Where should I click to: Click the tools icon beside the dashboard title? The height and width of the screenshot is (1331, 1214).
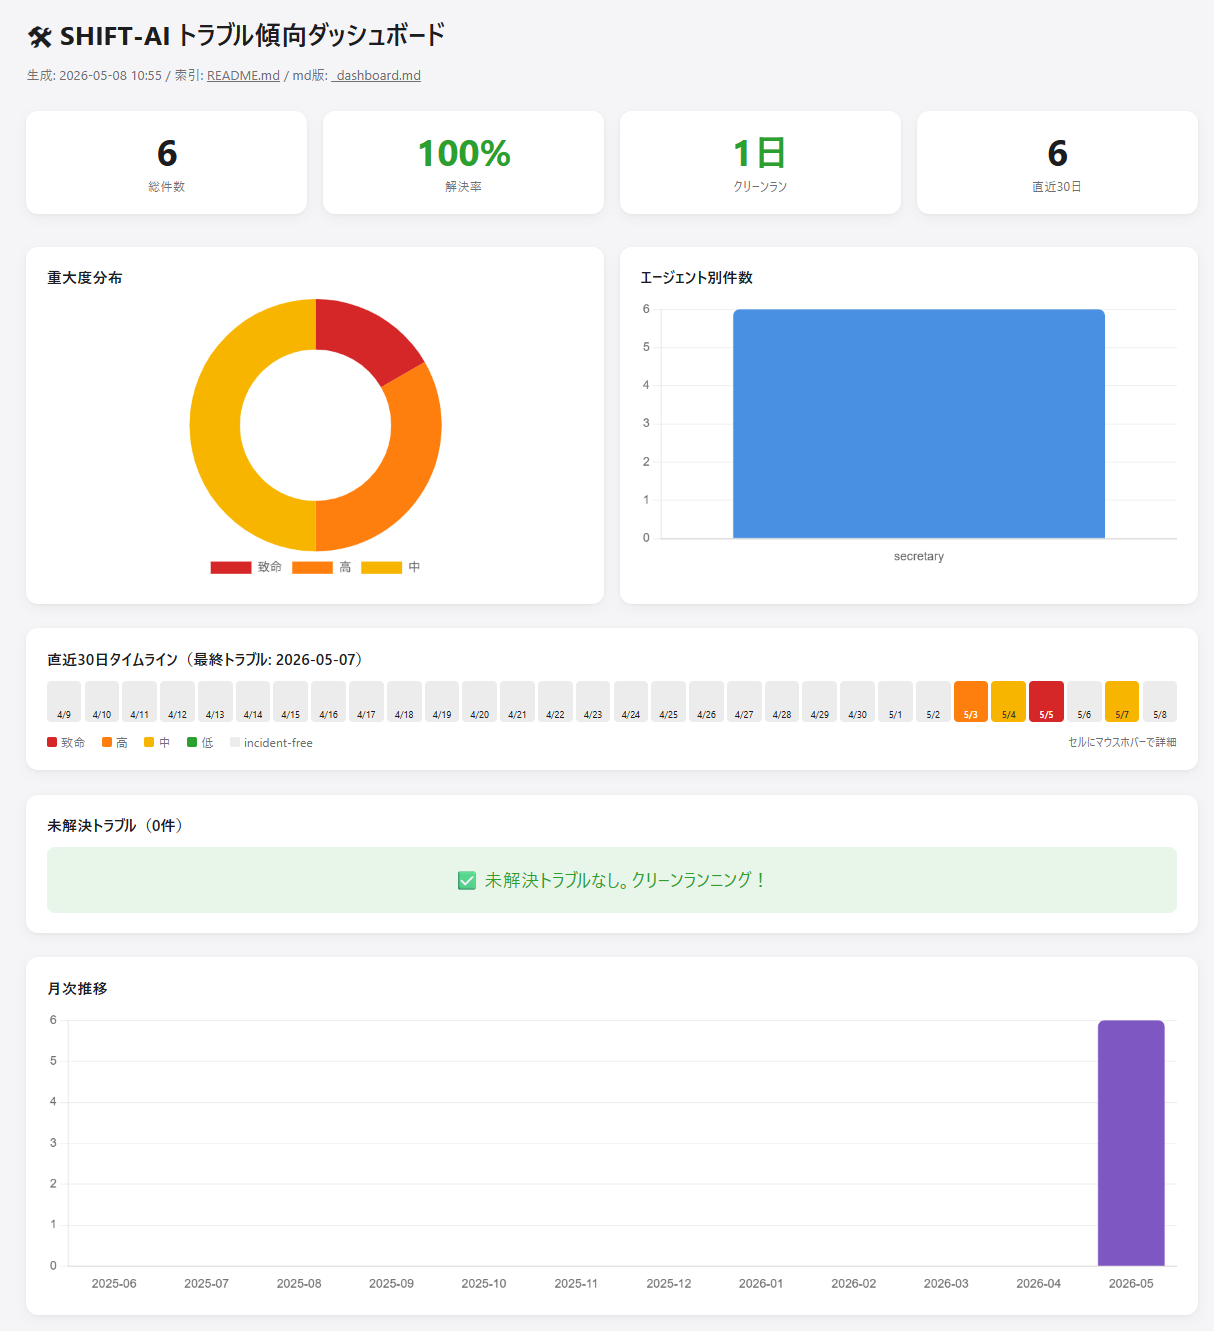pyautogui.click(x=40, y=37)
